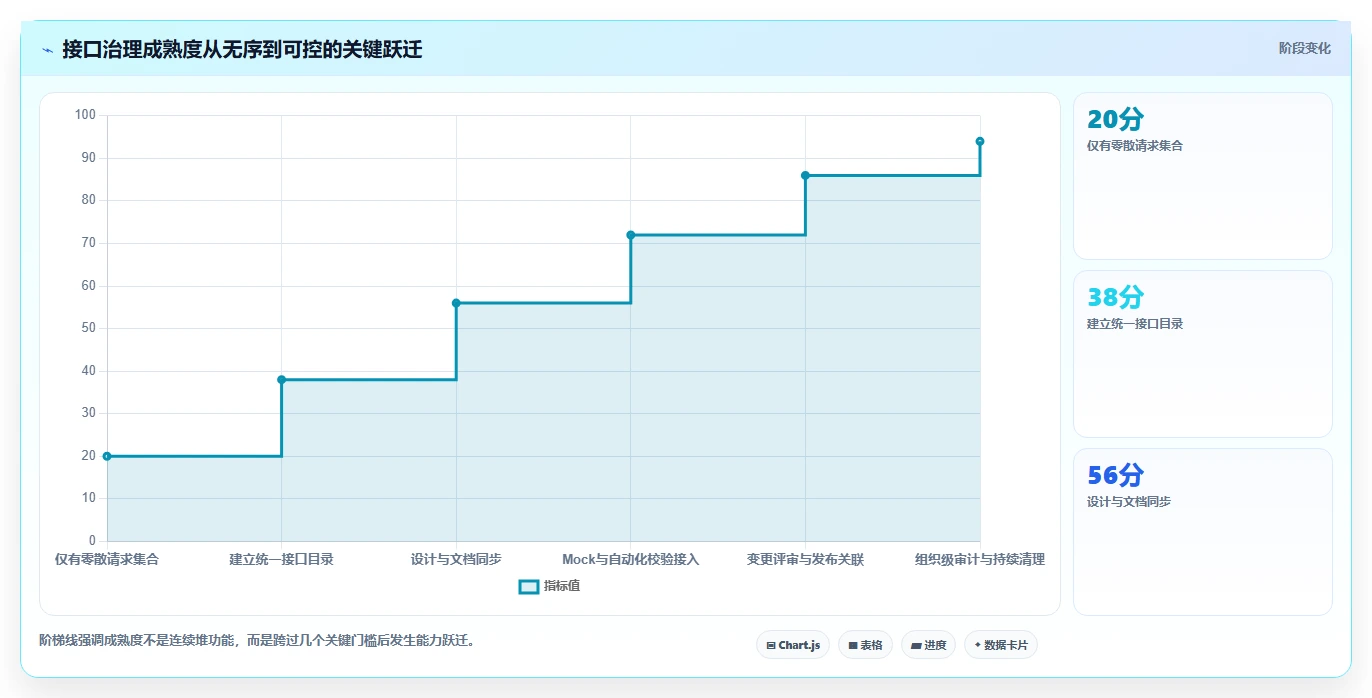Image resolution: width=1372 pixels, height=698 pixels.
Task: Toggle the 指标值 legend item
Action: tap(549, 586)
